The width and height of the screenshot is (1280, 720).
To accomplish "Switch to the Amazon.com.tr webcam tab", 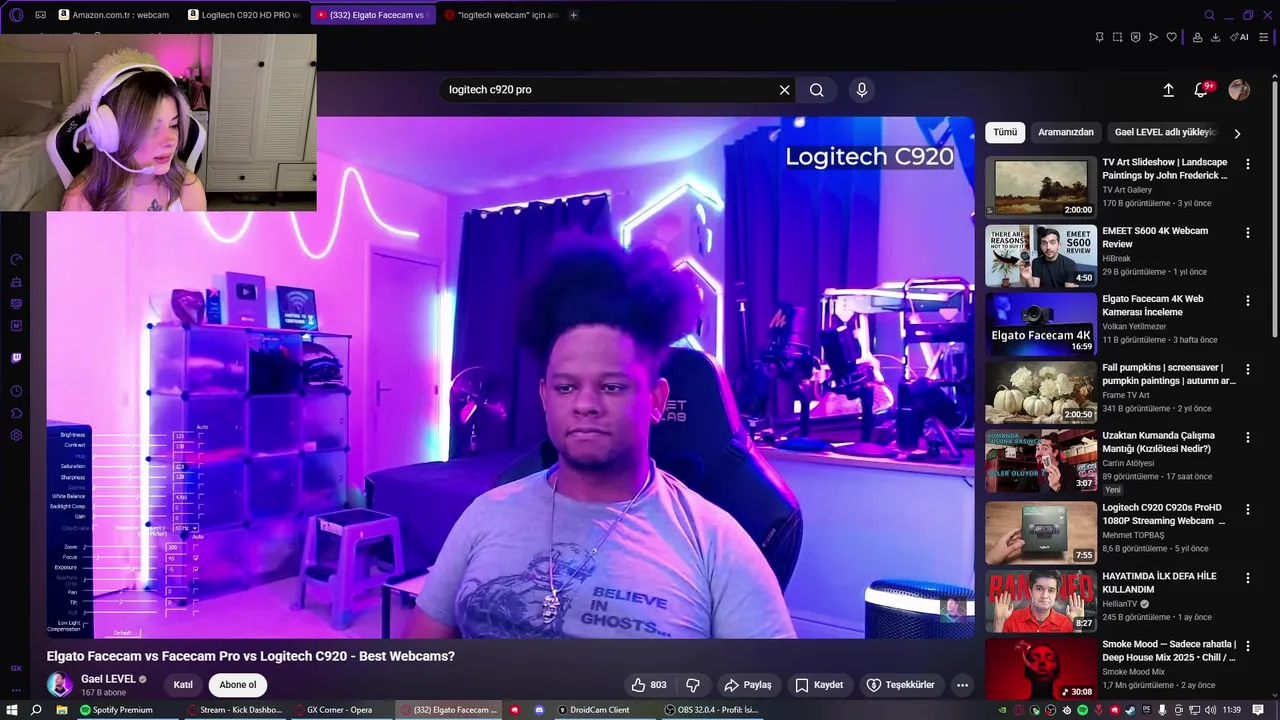I will coord(114,15).
